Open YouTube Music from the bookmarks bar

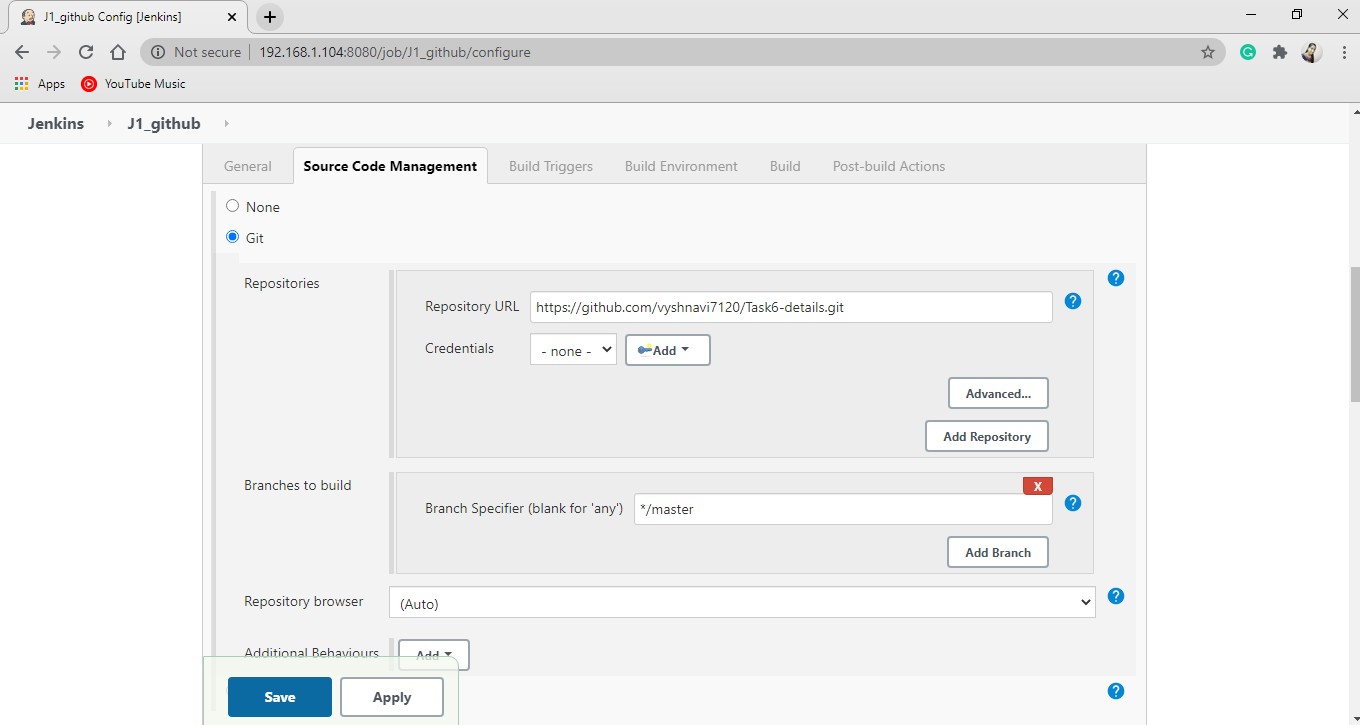[132, 84]
